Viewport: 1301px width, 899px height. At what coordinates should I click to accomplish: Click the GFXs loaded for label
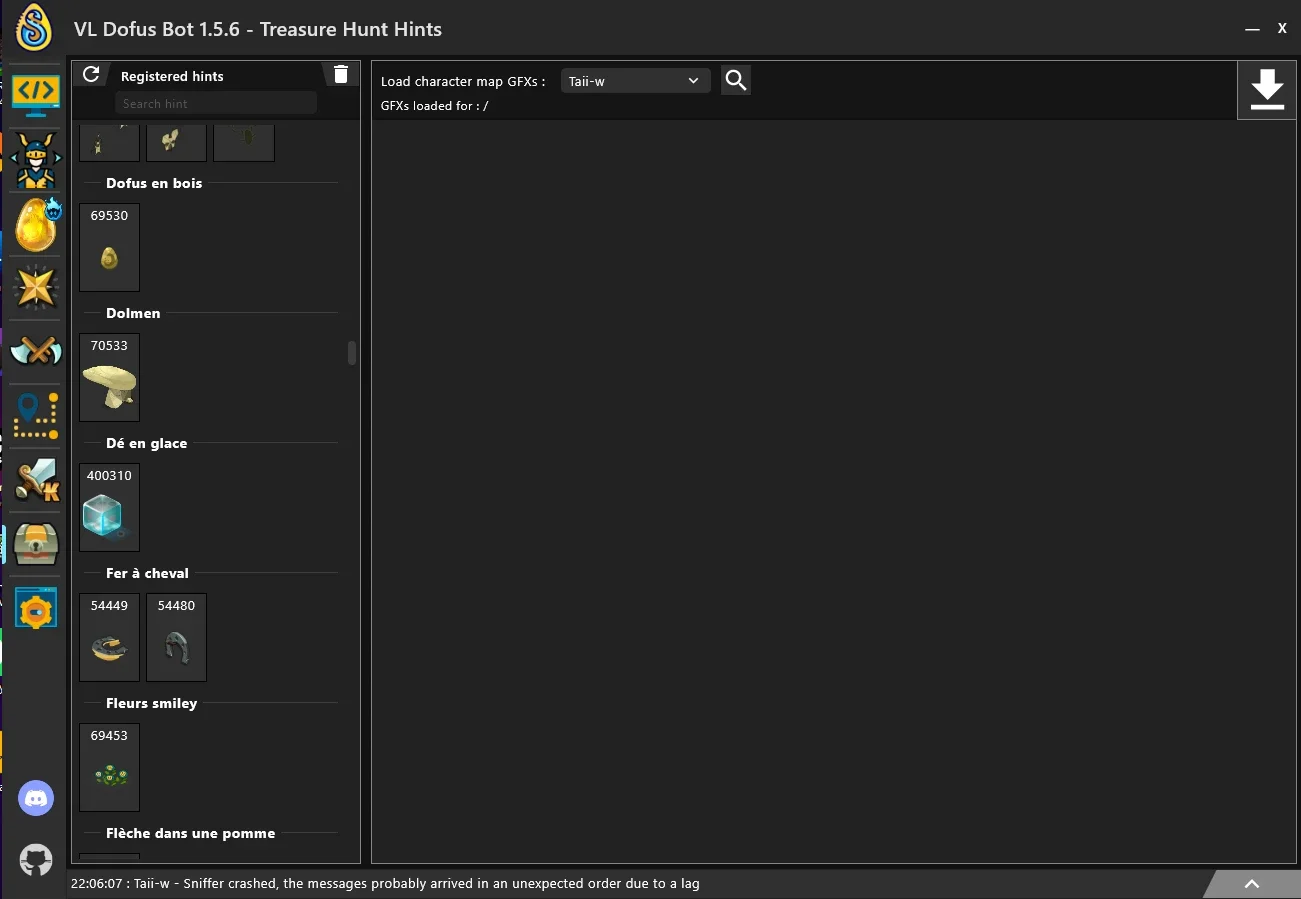click(x=435, y=105)
